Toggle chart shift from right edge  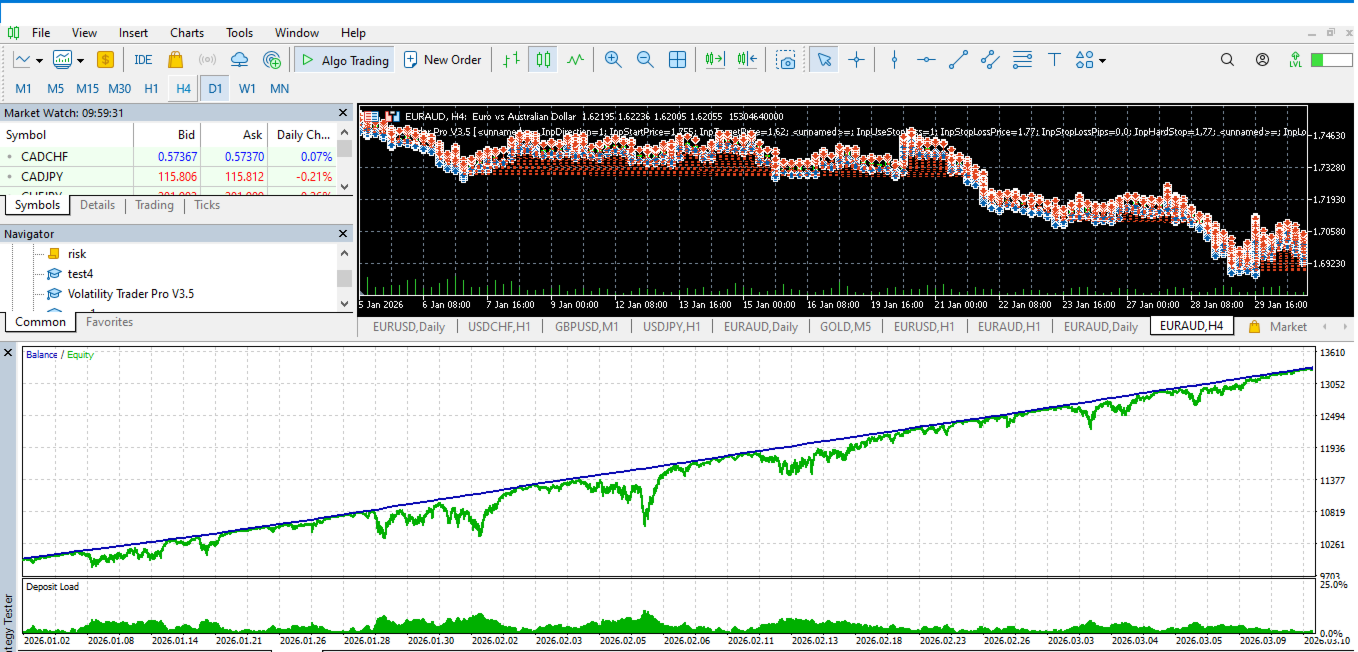[747, 60]
